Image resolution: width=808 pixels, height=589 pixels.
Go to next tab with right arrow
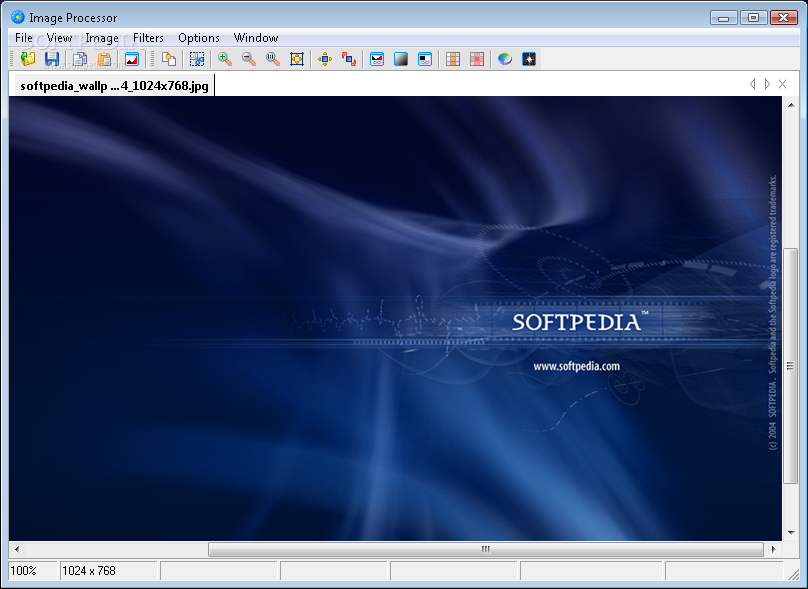767,84
